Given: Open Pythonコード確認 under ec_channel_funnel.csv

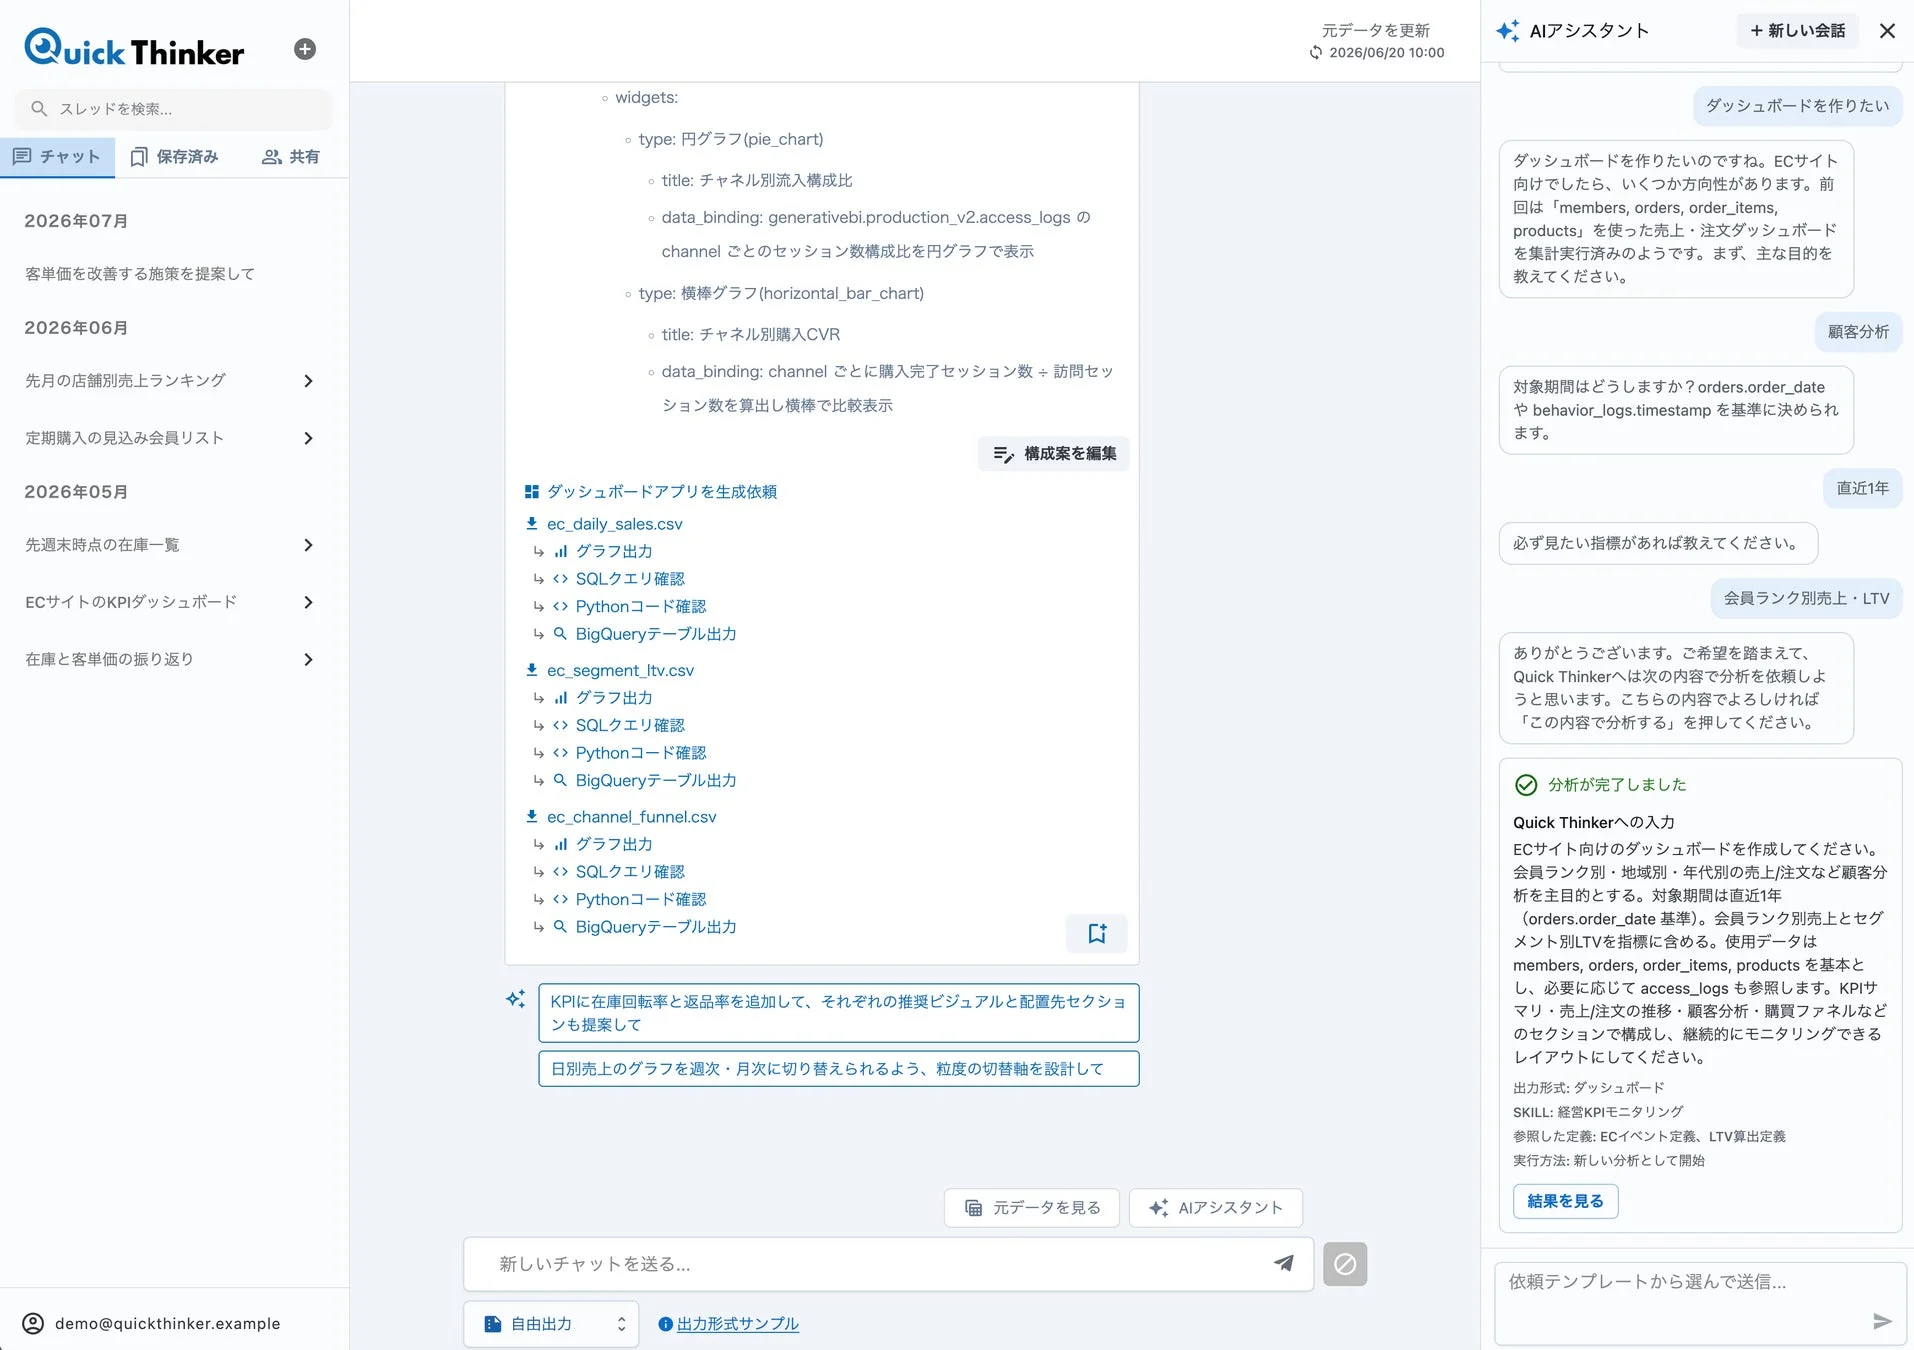Looking at the screenshot, I should pyautogui.click(x=640, y=899).
